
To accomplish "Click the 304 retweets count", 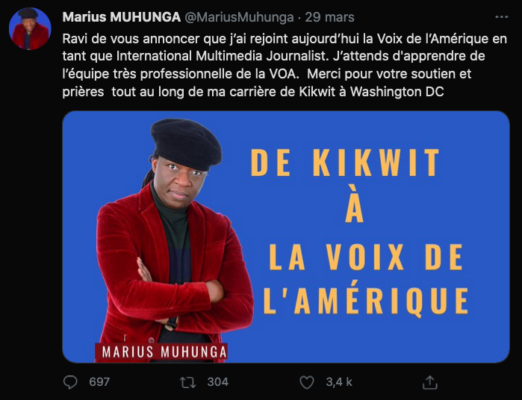I will click(218, 382).
